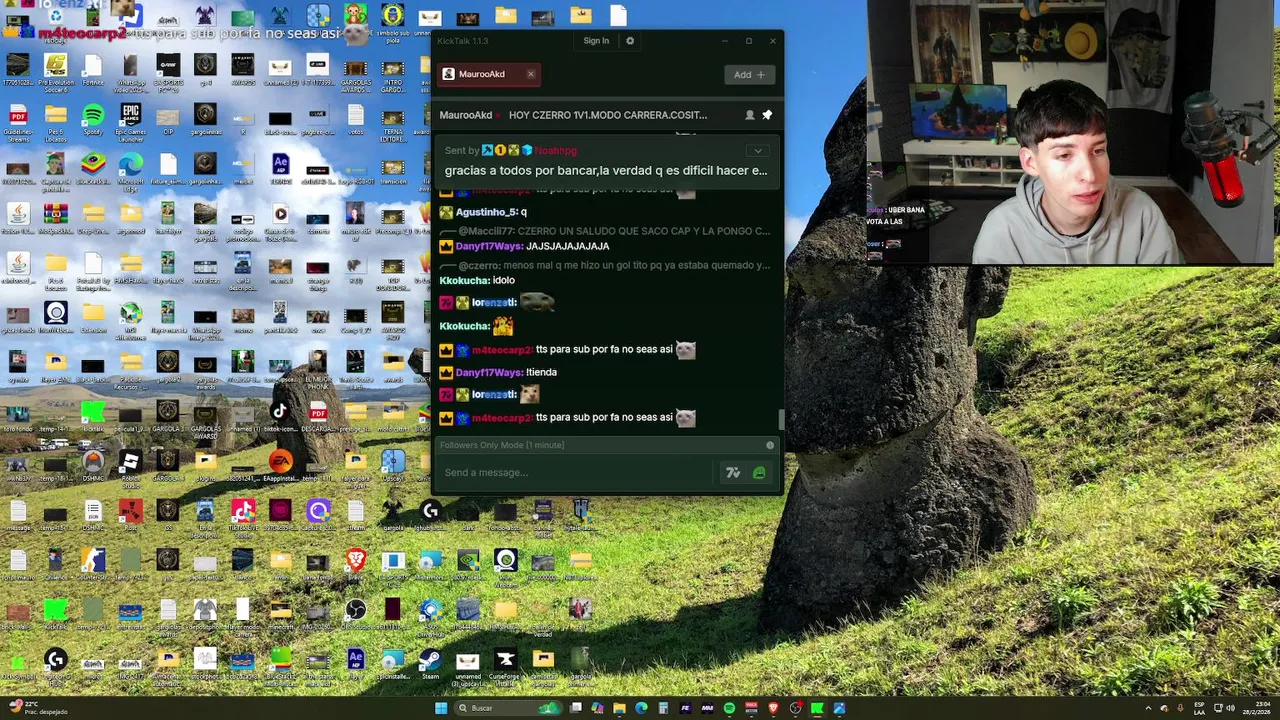The width and height of the screenshot is (1280, 720).
Task: Click the Followers Only Mode info icon
Action: [770, 445]
